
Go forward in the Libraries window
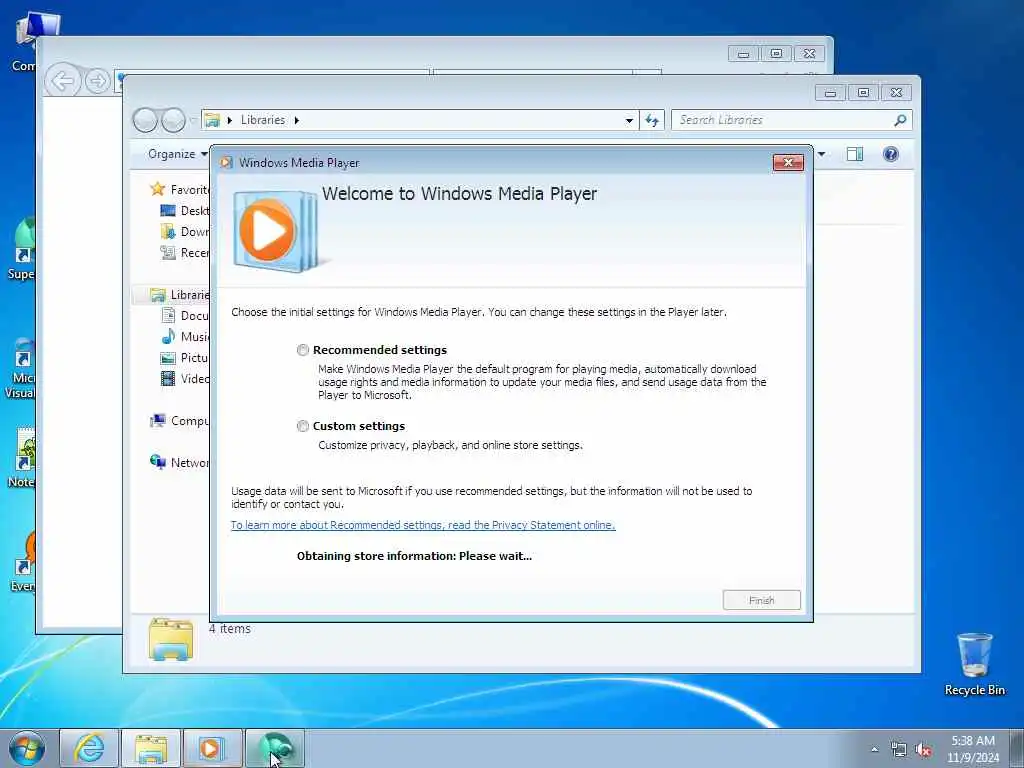coord(173,120)
